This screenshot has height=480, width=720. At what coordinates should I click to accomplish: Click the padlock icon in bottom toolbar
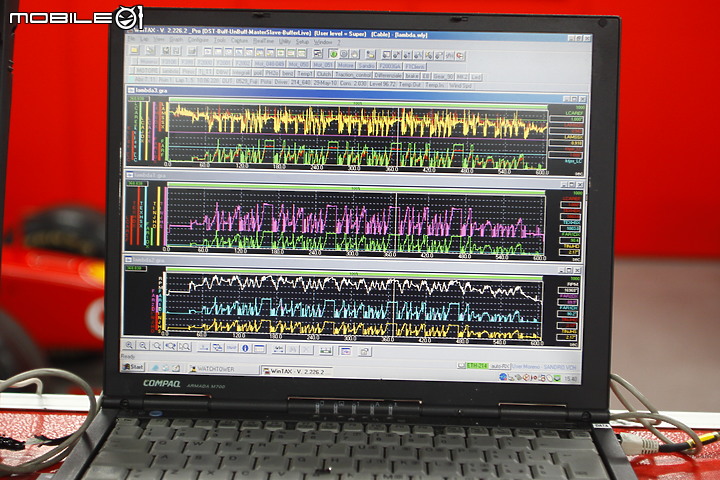[365, 351]
